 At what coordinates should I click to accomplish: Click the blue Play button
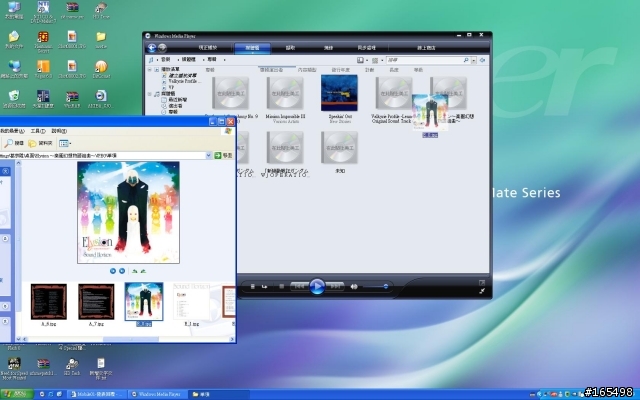point(317,287)
